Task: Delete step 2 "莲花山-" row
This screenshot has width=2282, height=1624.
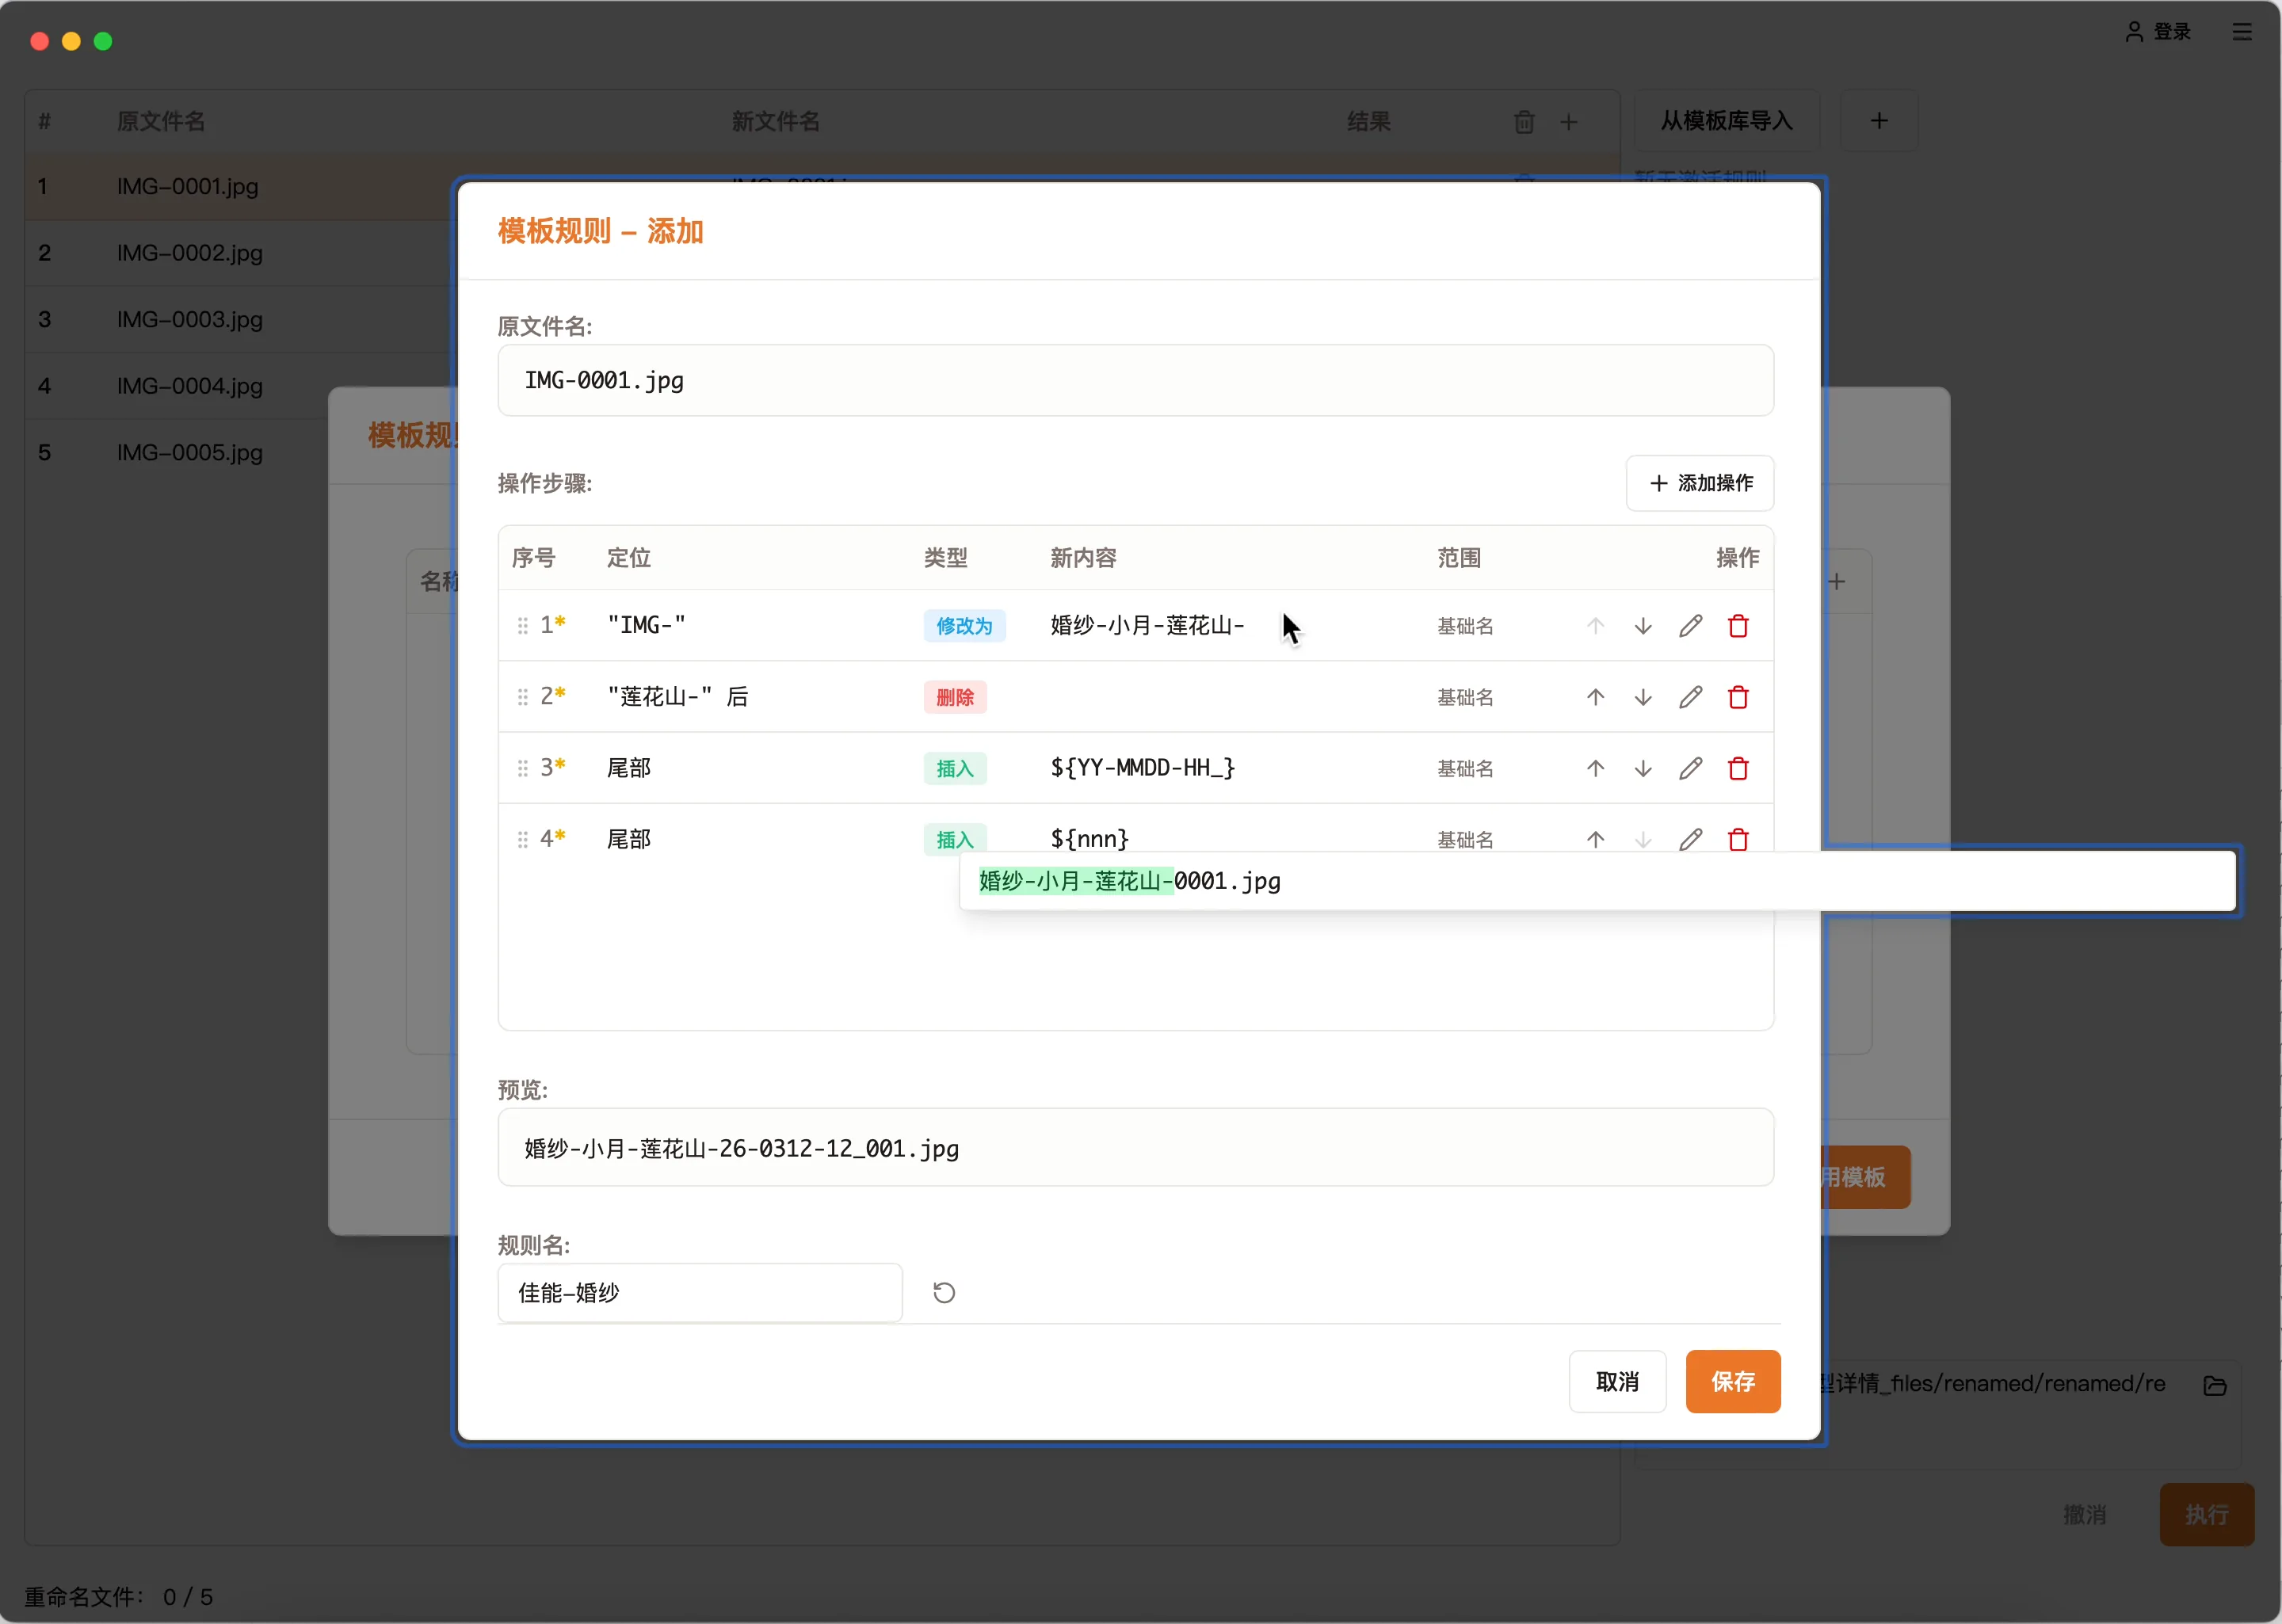Action: point(1738,697)
